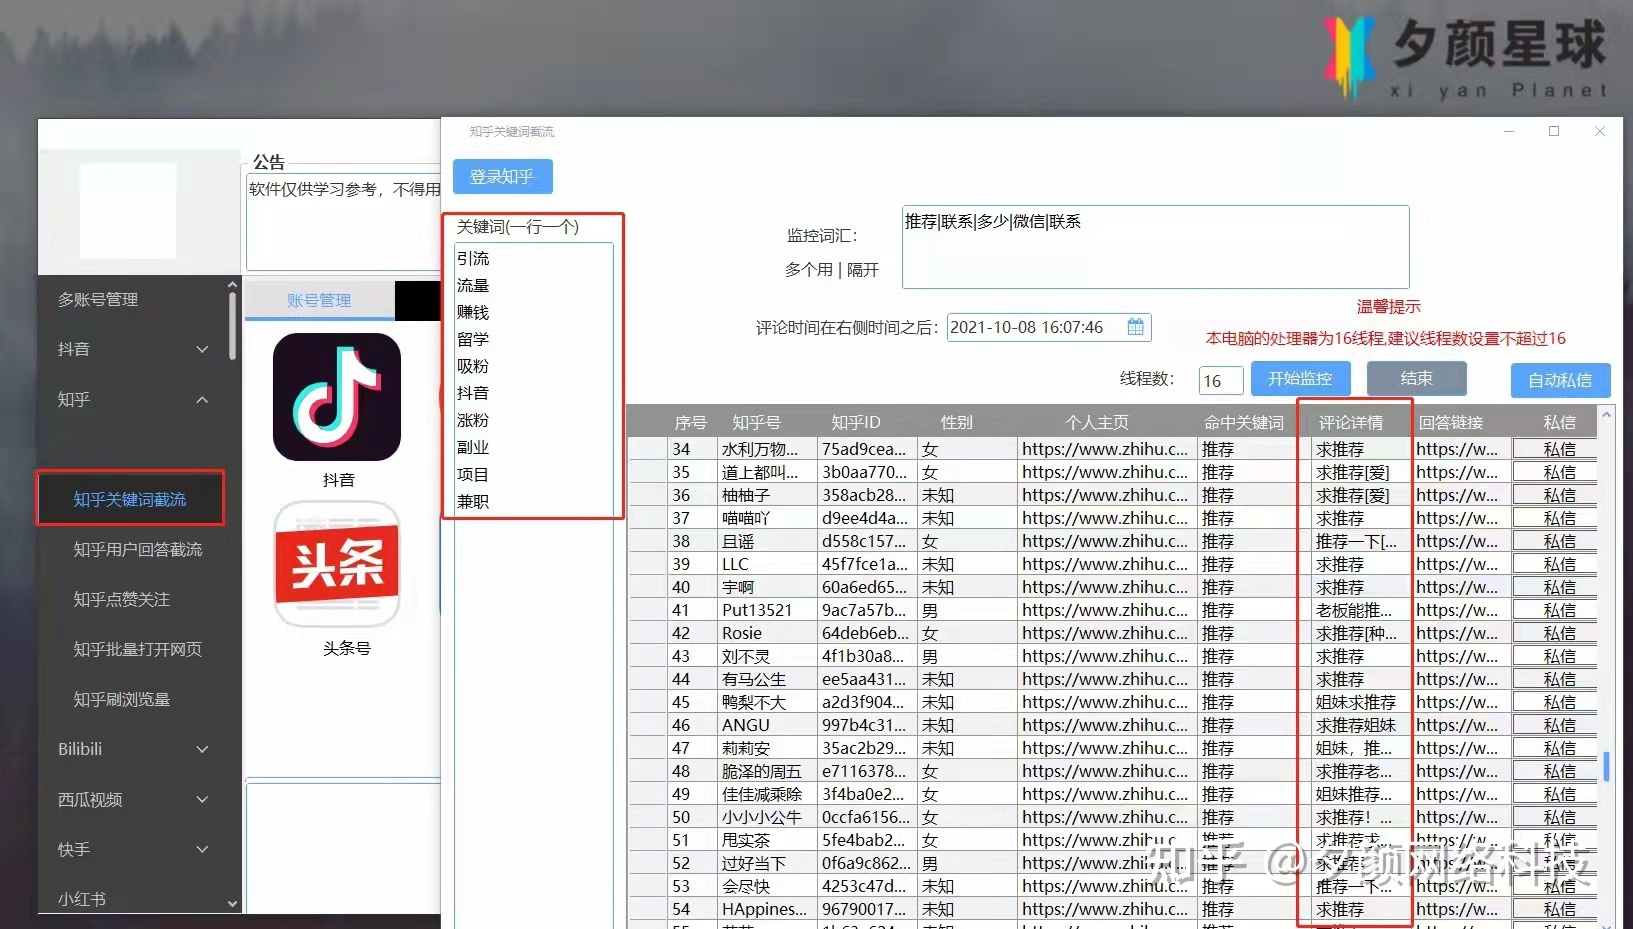
Task: Switch to the 账号管理 tab
Action: [x=319, y=300]
